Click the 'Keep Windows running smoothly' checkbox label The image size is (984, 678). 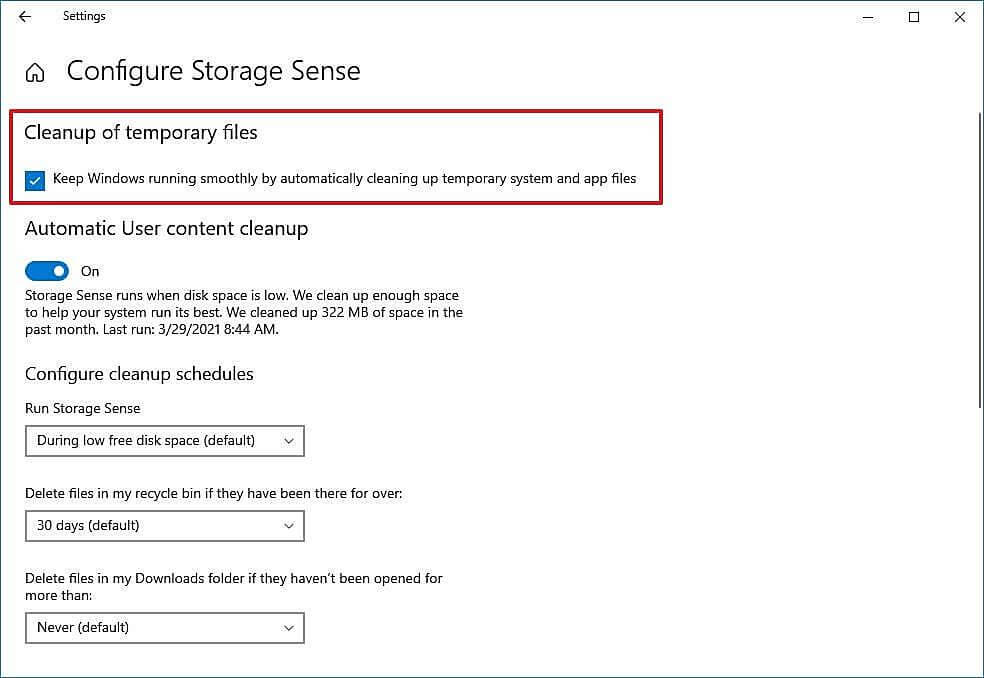coord(344,179)
